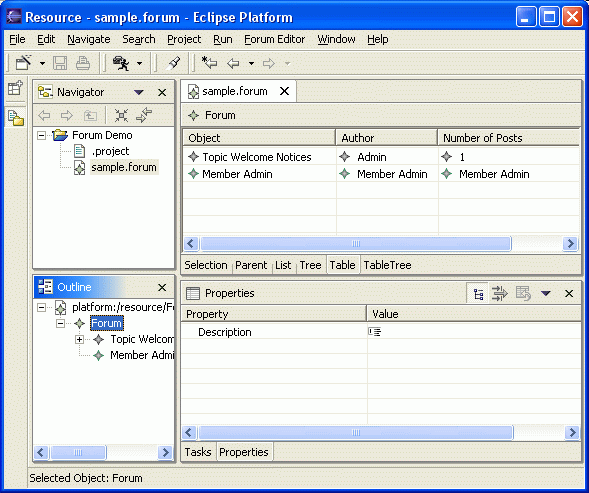The width and height of the screenshot is (589, 493).
Task: Switch to the TableTree editor tab
Action: 387,265
